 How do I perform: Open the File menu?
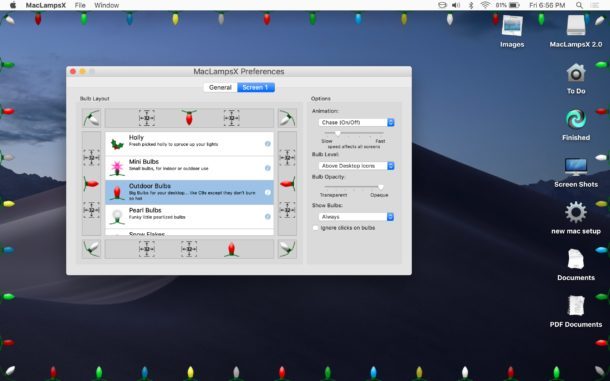click(x=80, y=5)
